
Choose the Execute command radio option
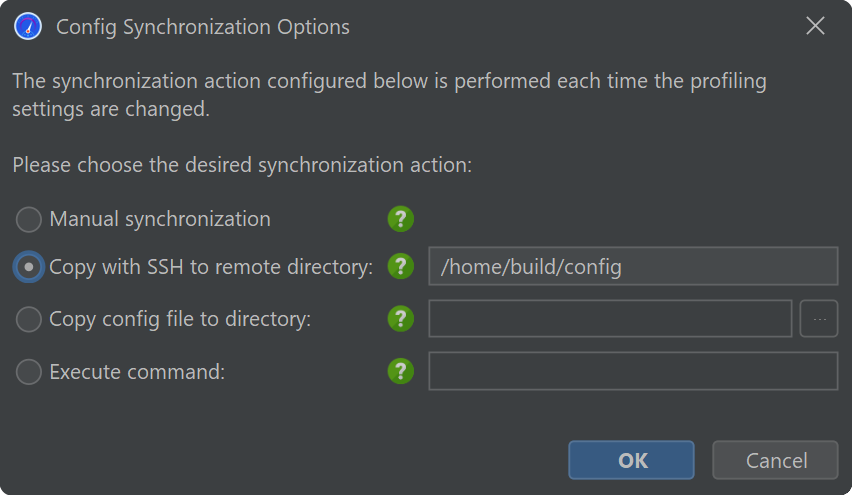pyautogui.click(x=28, y=372)
